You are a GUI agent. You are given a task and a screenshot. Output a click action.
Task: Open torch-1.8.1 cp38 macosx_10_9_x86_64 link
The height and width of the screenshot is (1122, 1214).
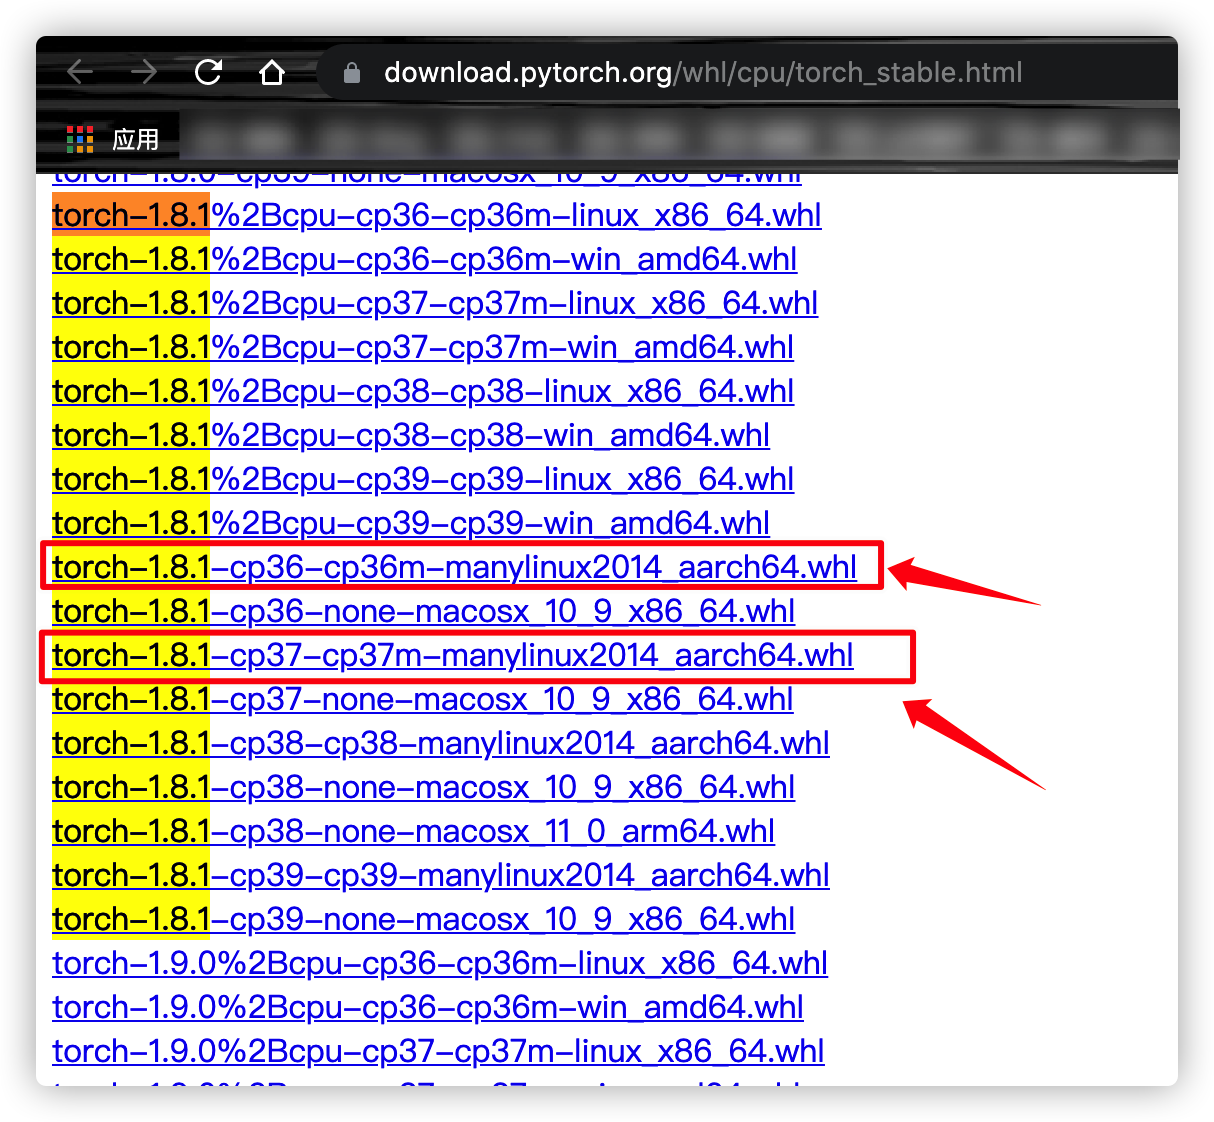[x=424, y=787]
